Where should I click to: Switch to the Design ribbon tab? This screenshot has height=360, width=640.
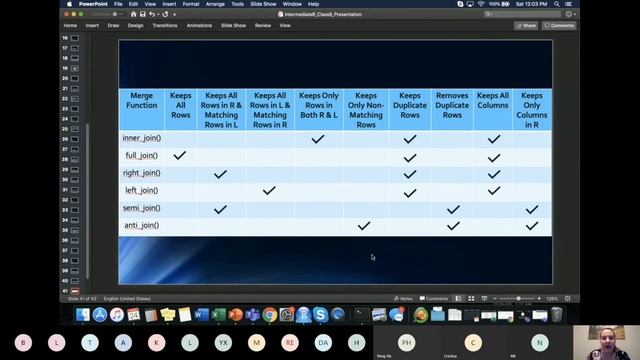point(135,25)
